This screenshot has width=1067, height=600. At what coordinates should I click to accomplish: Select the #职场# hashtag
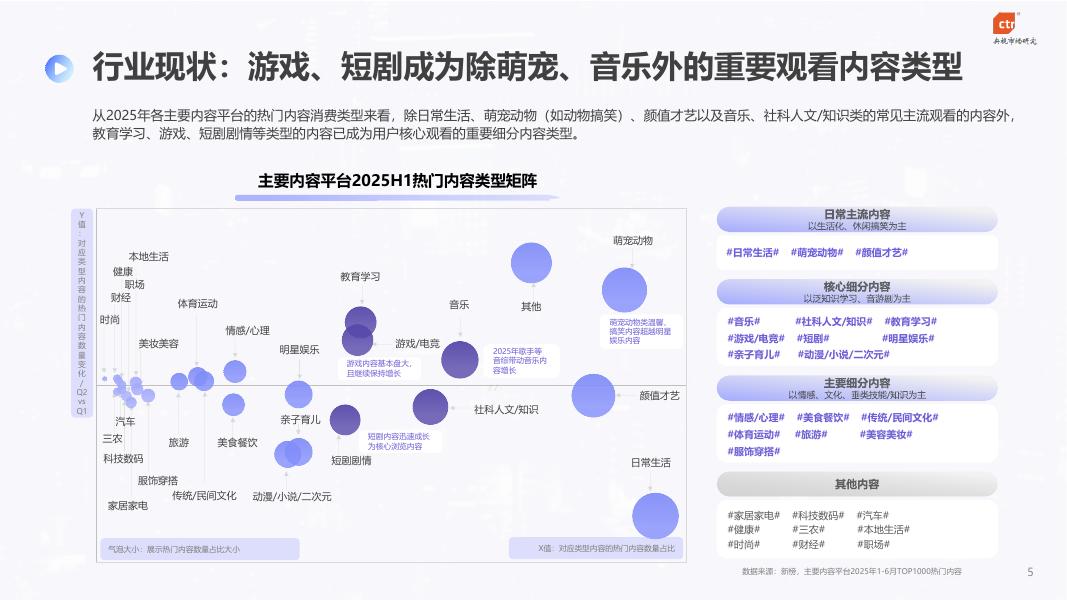[x=873, y=544]
